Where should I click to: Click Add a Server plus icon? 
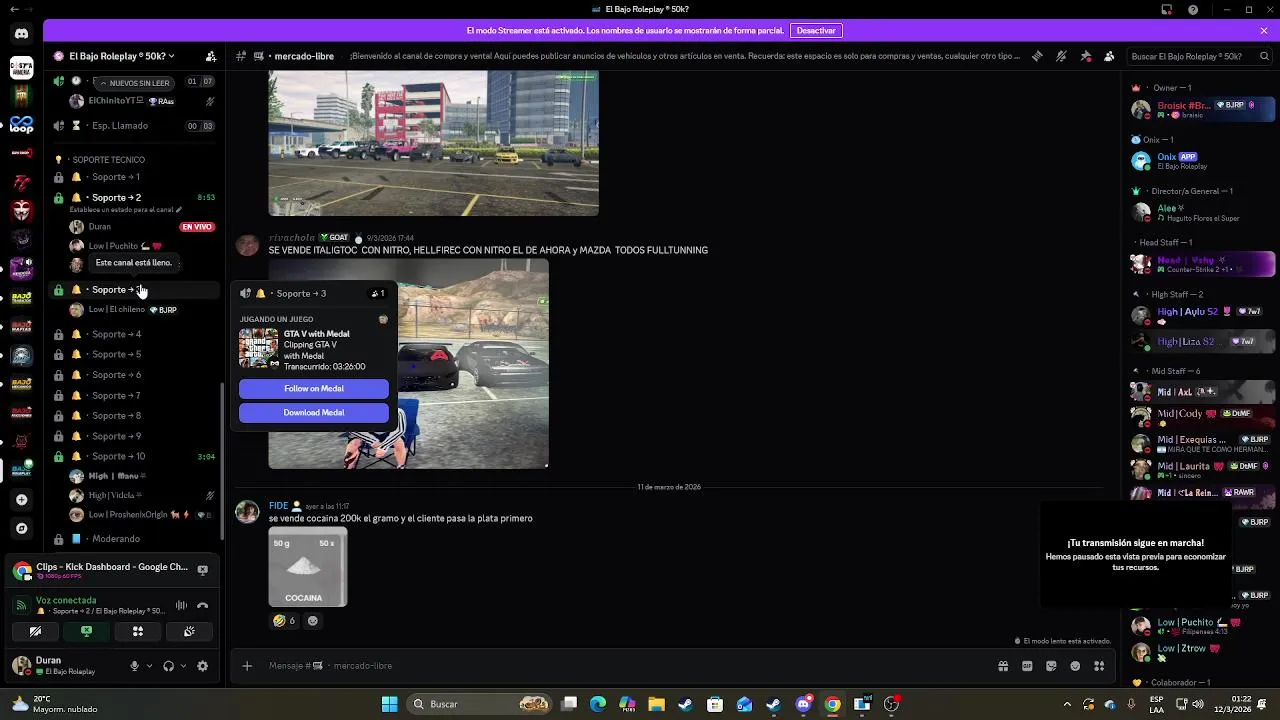point(21,499)
